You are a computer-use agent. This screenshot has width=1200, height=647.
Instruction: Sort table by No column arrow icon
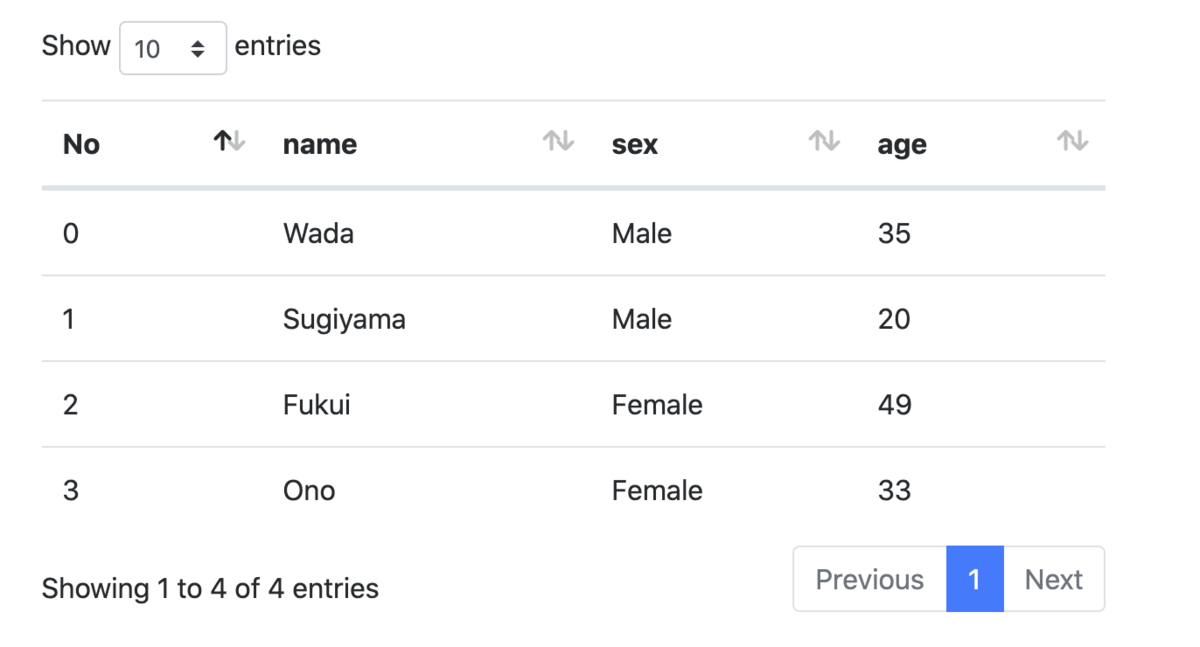229,142
